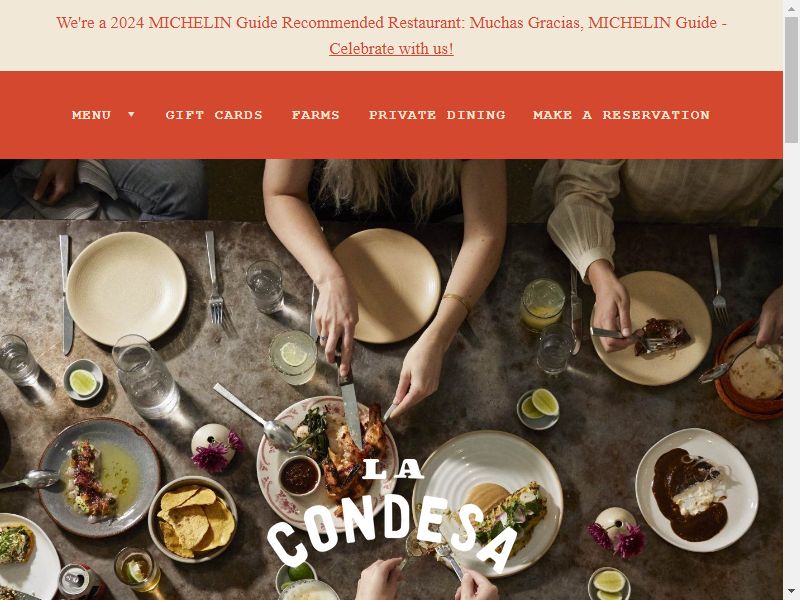Click the scrollbar up arrow
Viewport: 800px width, 600px height.
tap(791, 7)
